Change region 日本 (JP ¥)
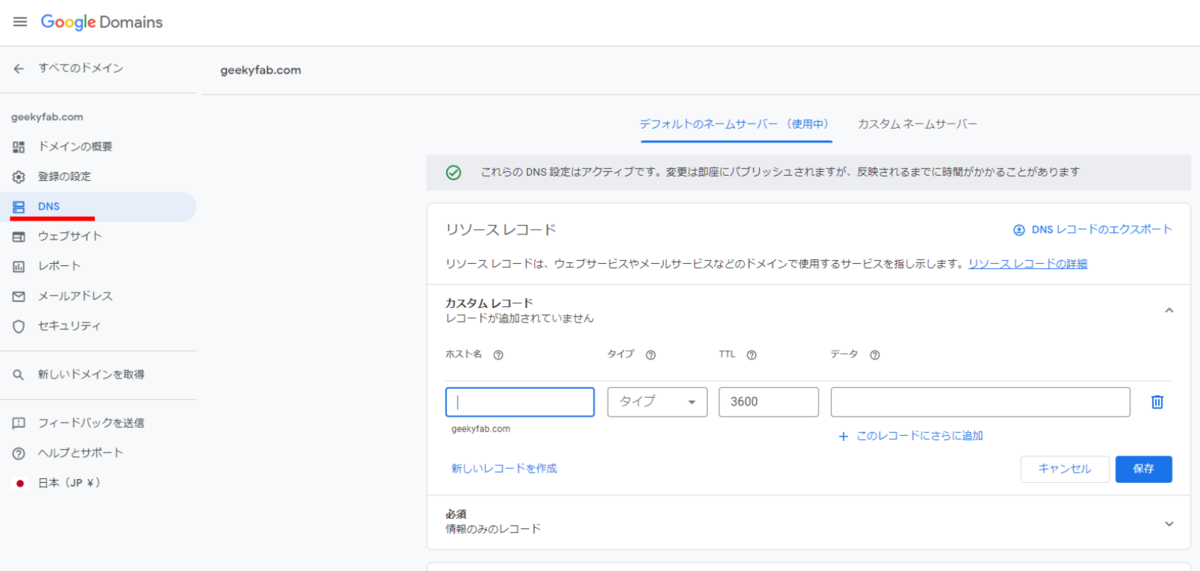This screenshot has height=571, width=1200. [x=69, y=483]
